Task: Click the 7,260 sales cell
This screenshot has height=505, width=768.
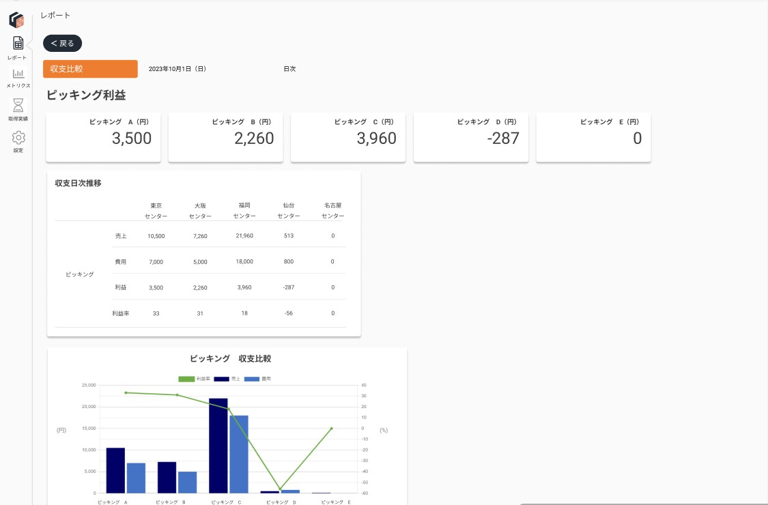Action: [x=200, y=236]
